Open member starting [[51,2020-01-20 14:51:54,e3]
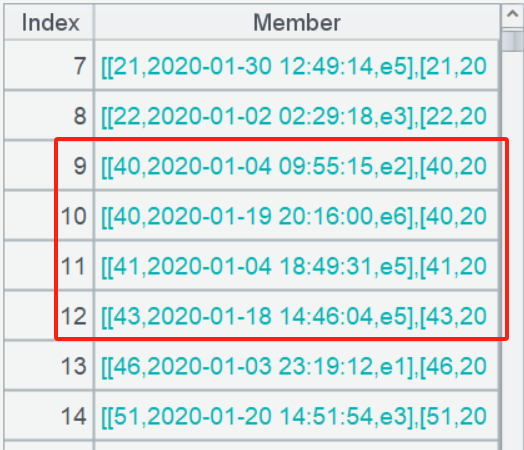Image resolution: width=524 pixels, height=450 pixels. 297,416
